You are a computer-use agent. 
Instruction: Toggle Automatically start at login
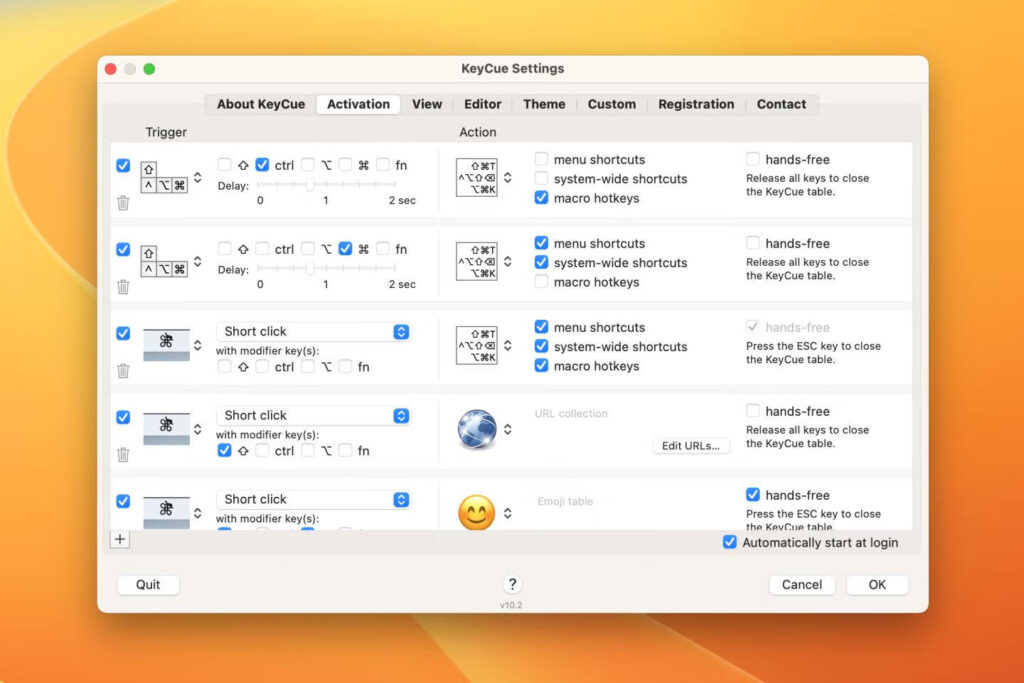730,542
